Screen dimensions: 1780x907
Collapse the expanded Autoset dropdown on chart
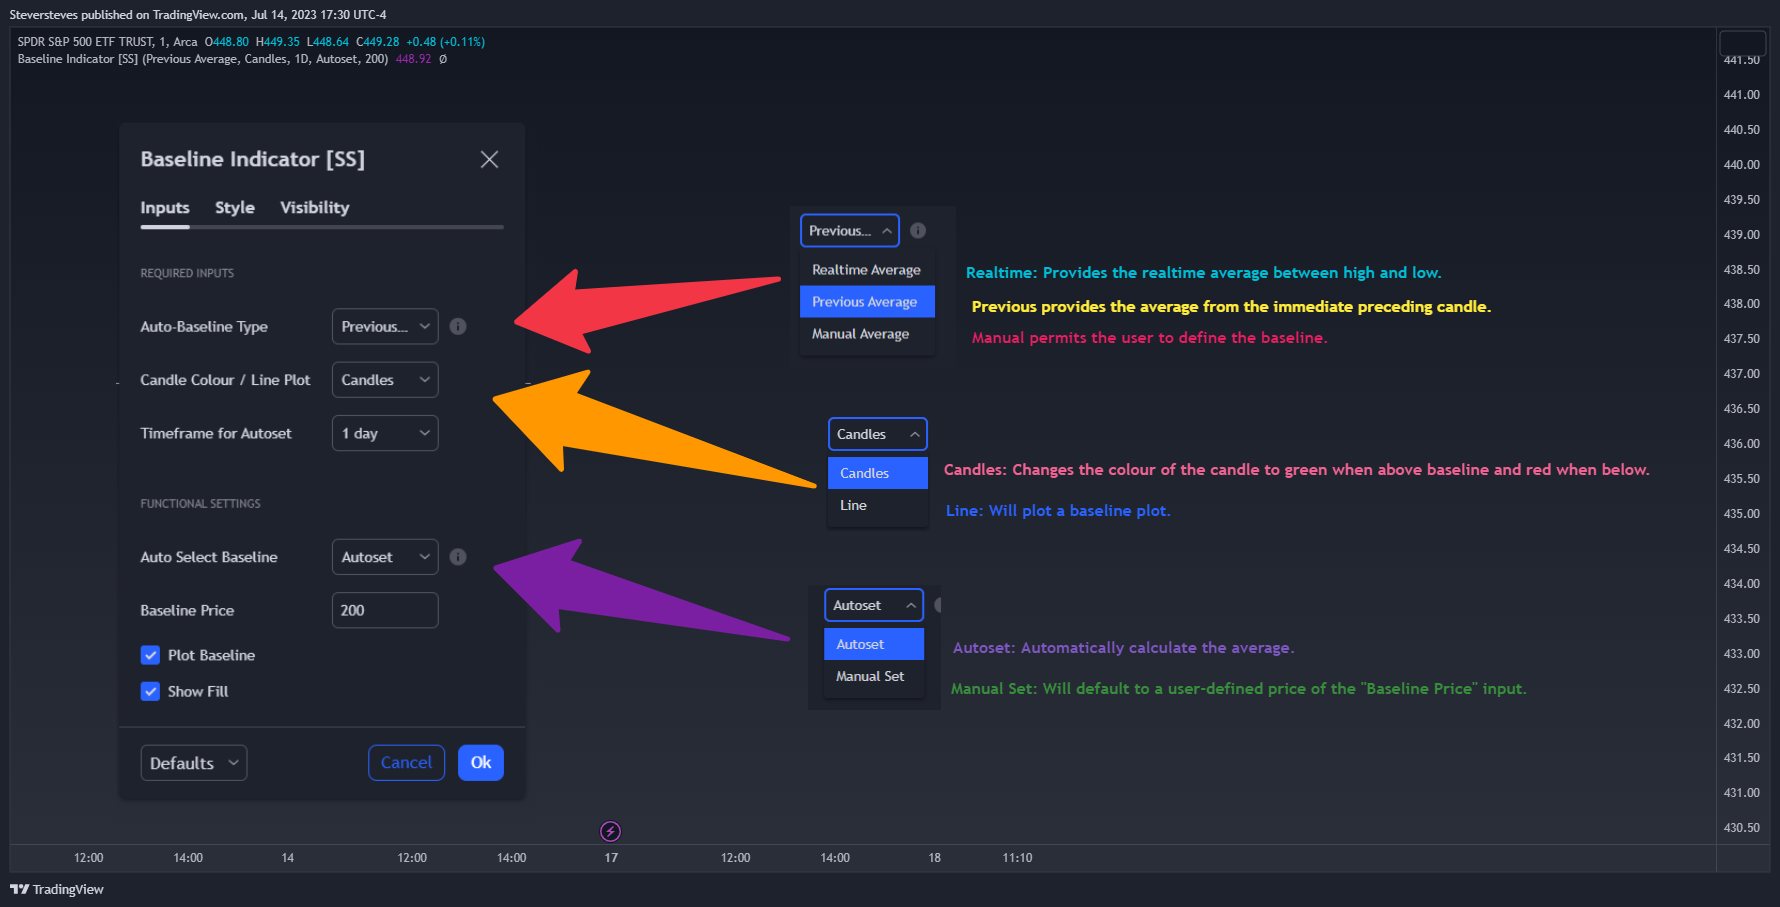click(x=874, y=605)
